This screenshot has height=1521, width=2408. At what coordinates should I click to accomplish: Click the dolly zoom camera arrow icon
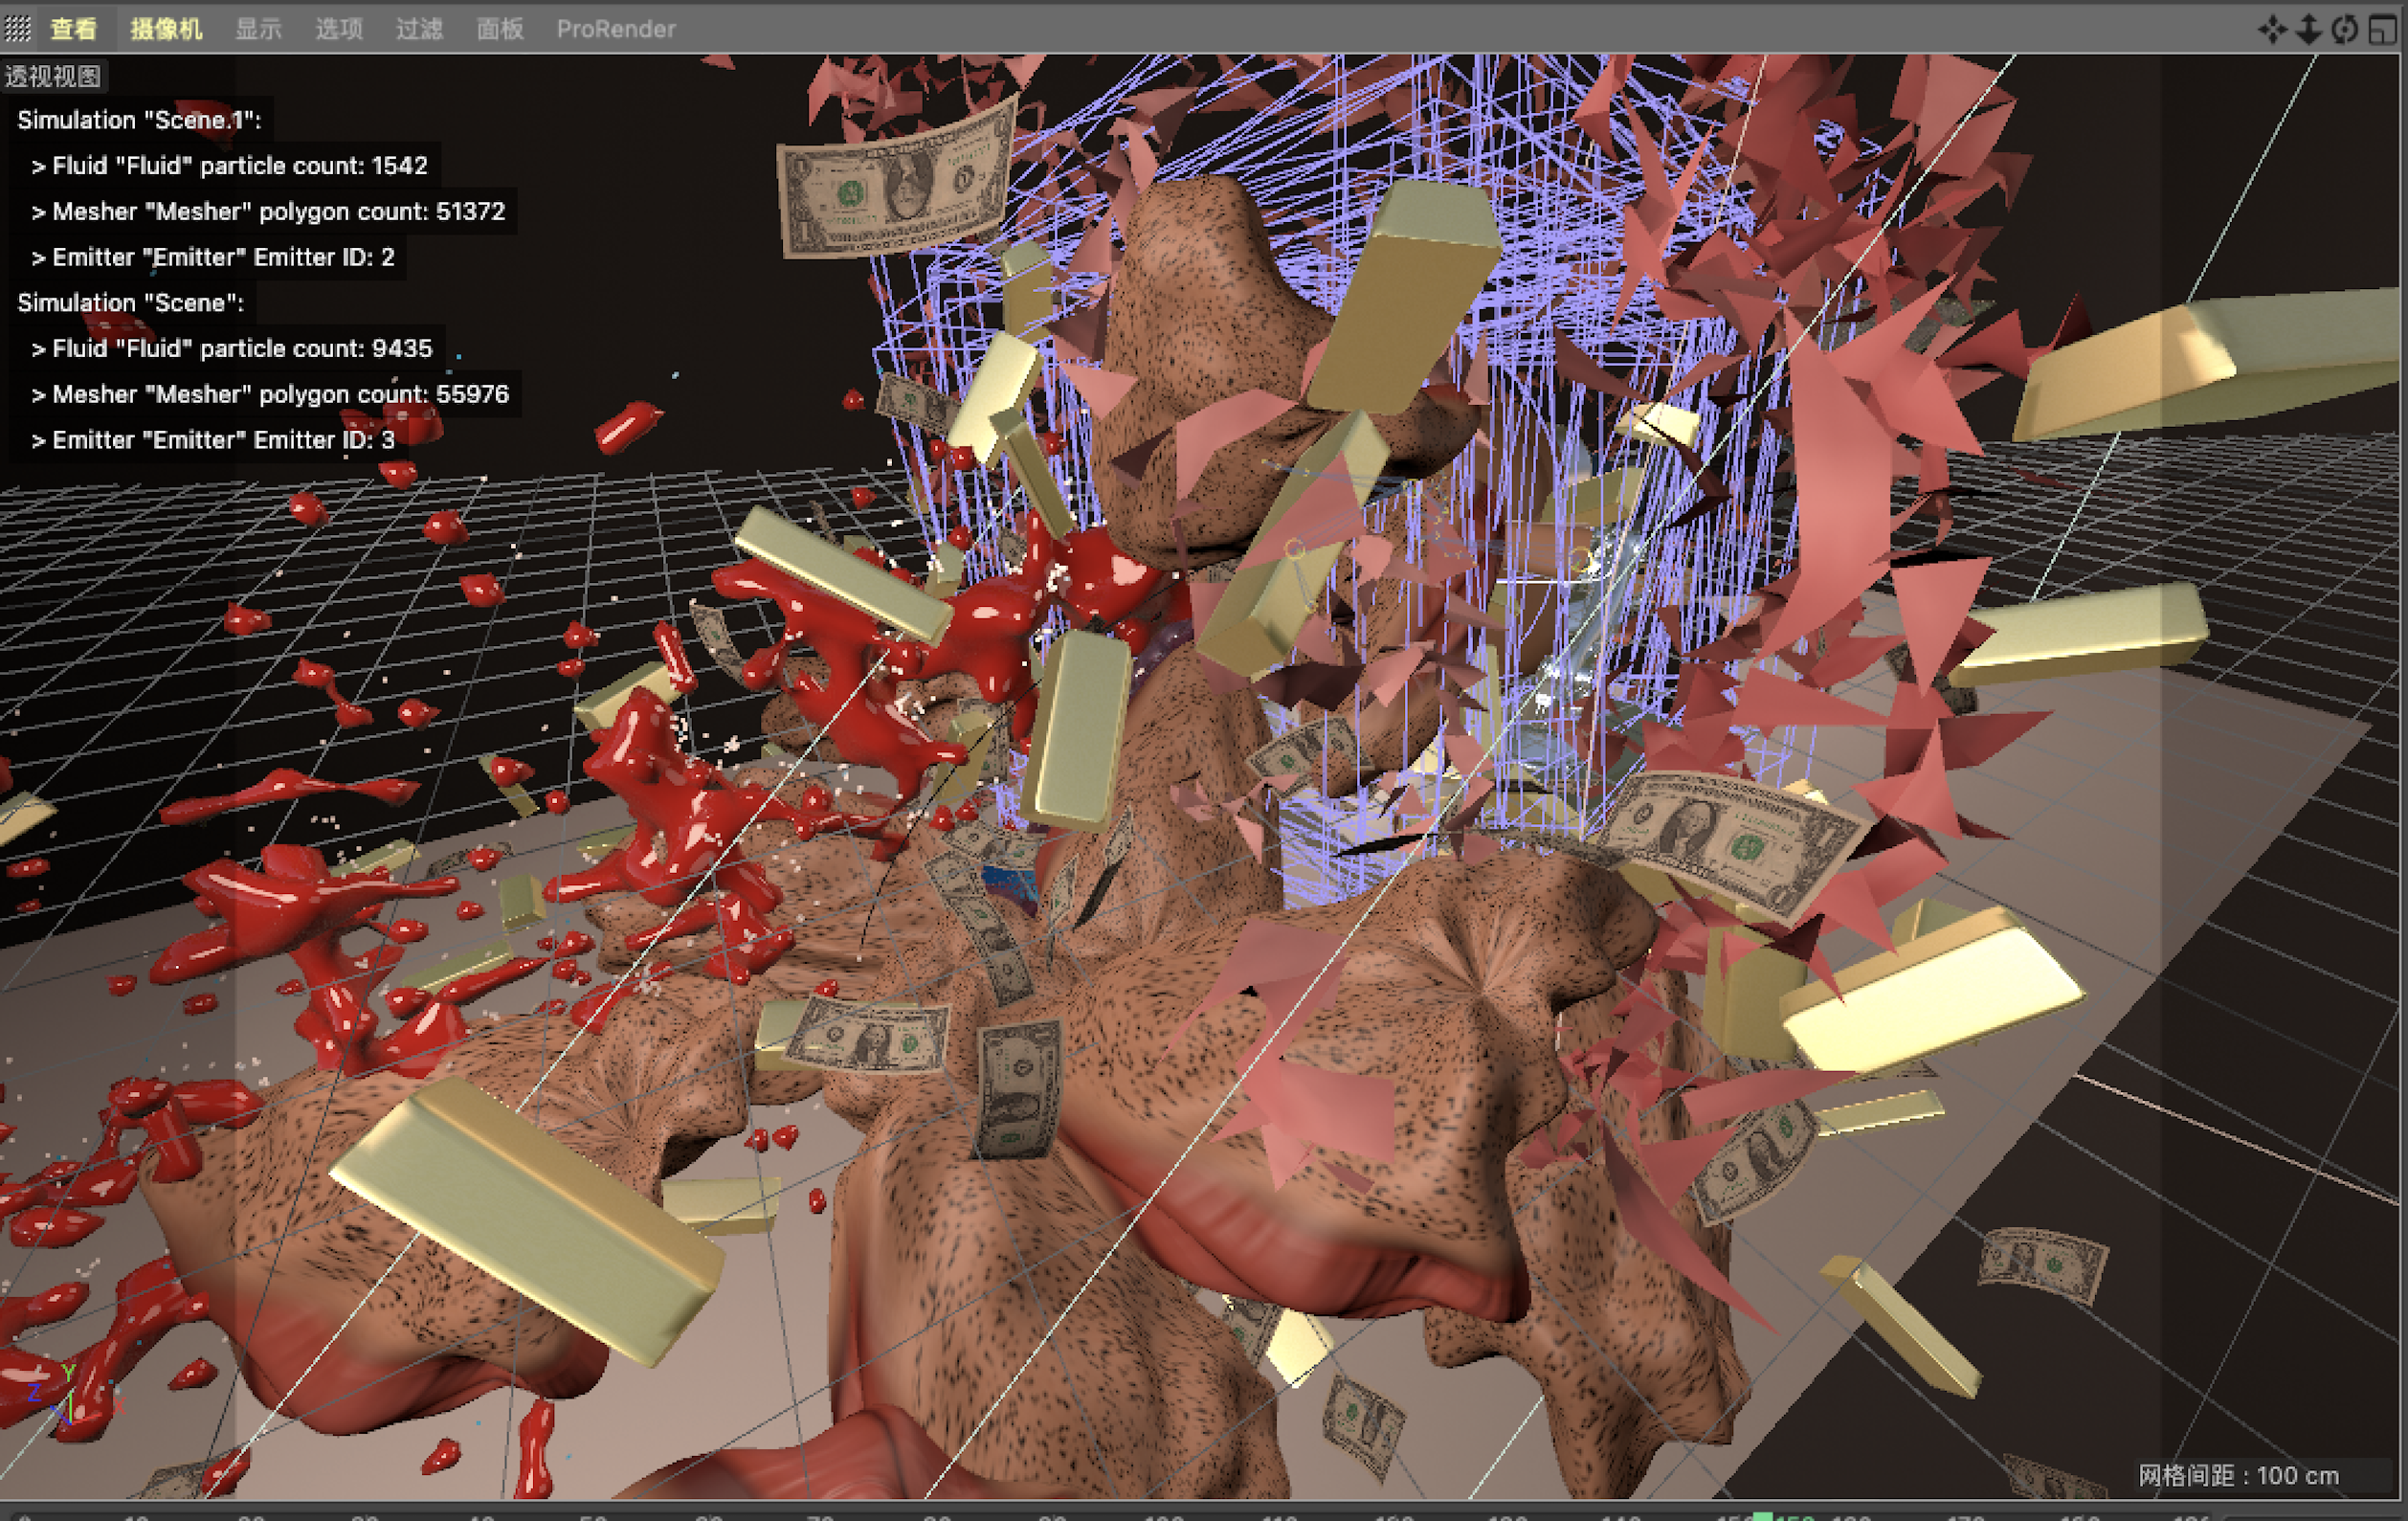2308,29
